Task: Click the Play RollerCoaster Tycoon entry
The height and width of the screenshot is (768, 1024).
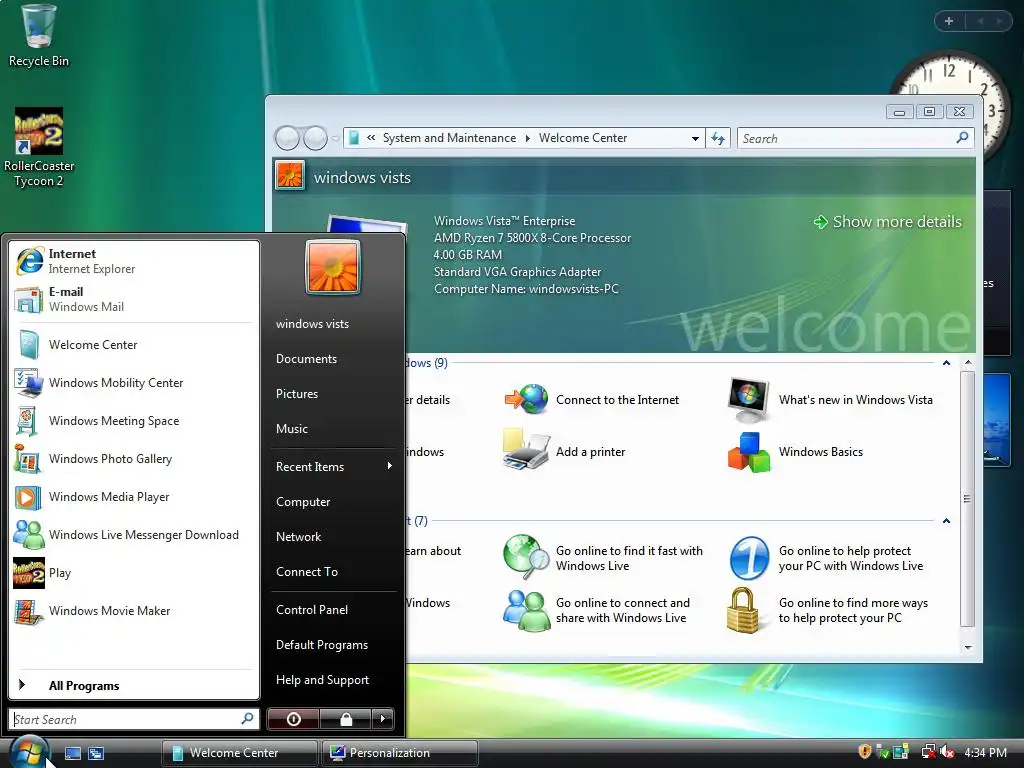Action: (x=134, y=573)
